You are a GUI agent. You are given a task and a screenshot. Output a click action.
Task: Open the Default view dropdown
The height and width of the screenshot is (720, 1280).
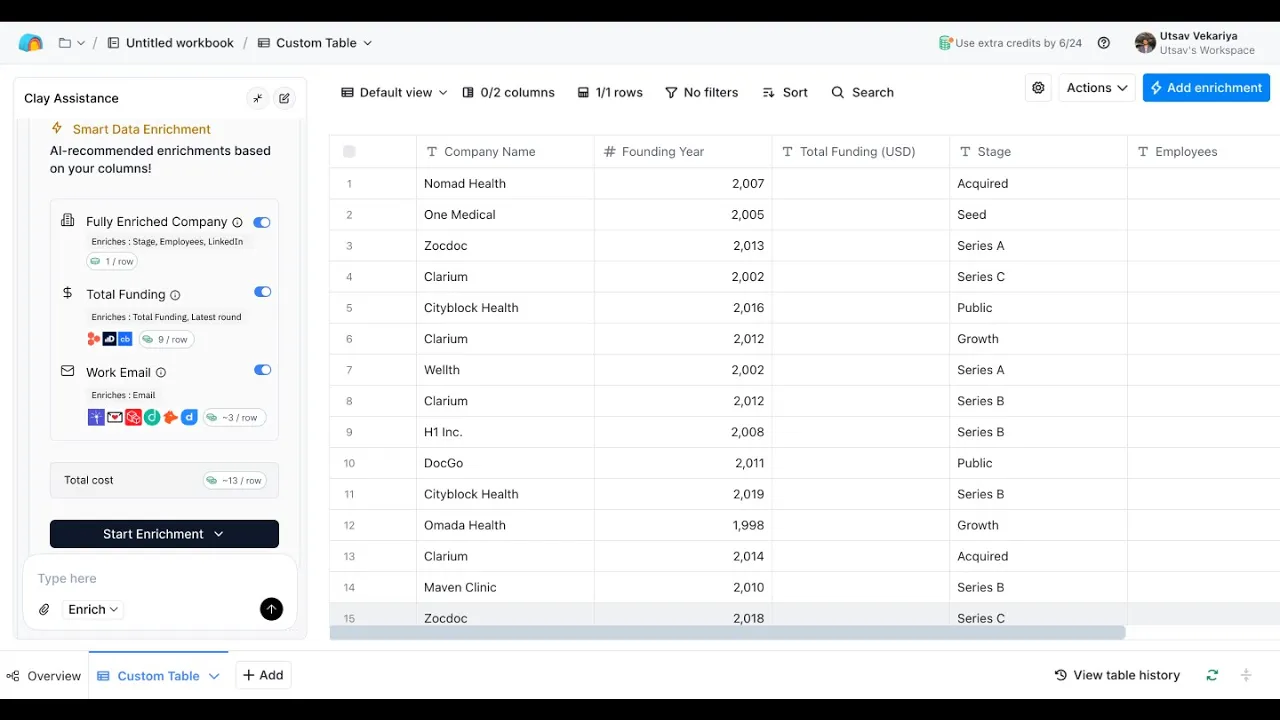coord(395,92)
